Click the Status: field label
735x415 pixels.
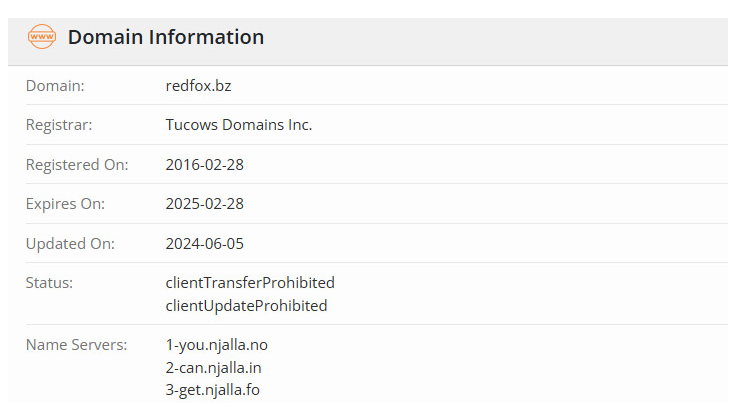point(49,282)
